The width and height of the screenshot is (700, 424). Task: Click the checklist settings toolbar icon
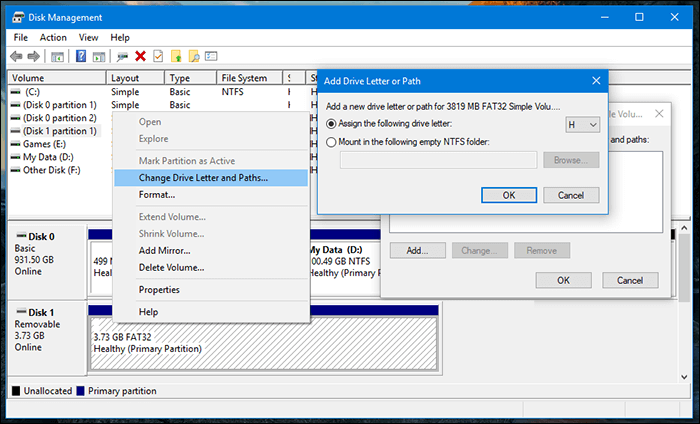(211, 56)
